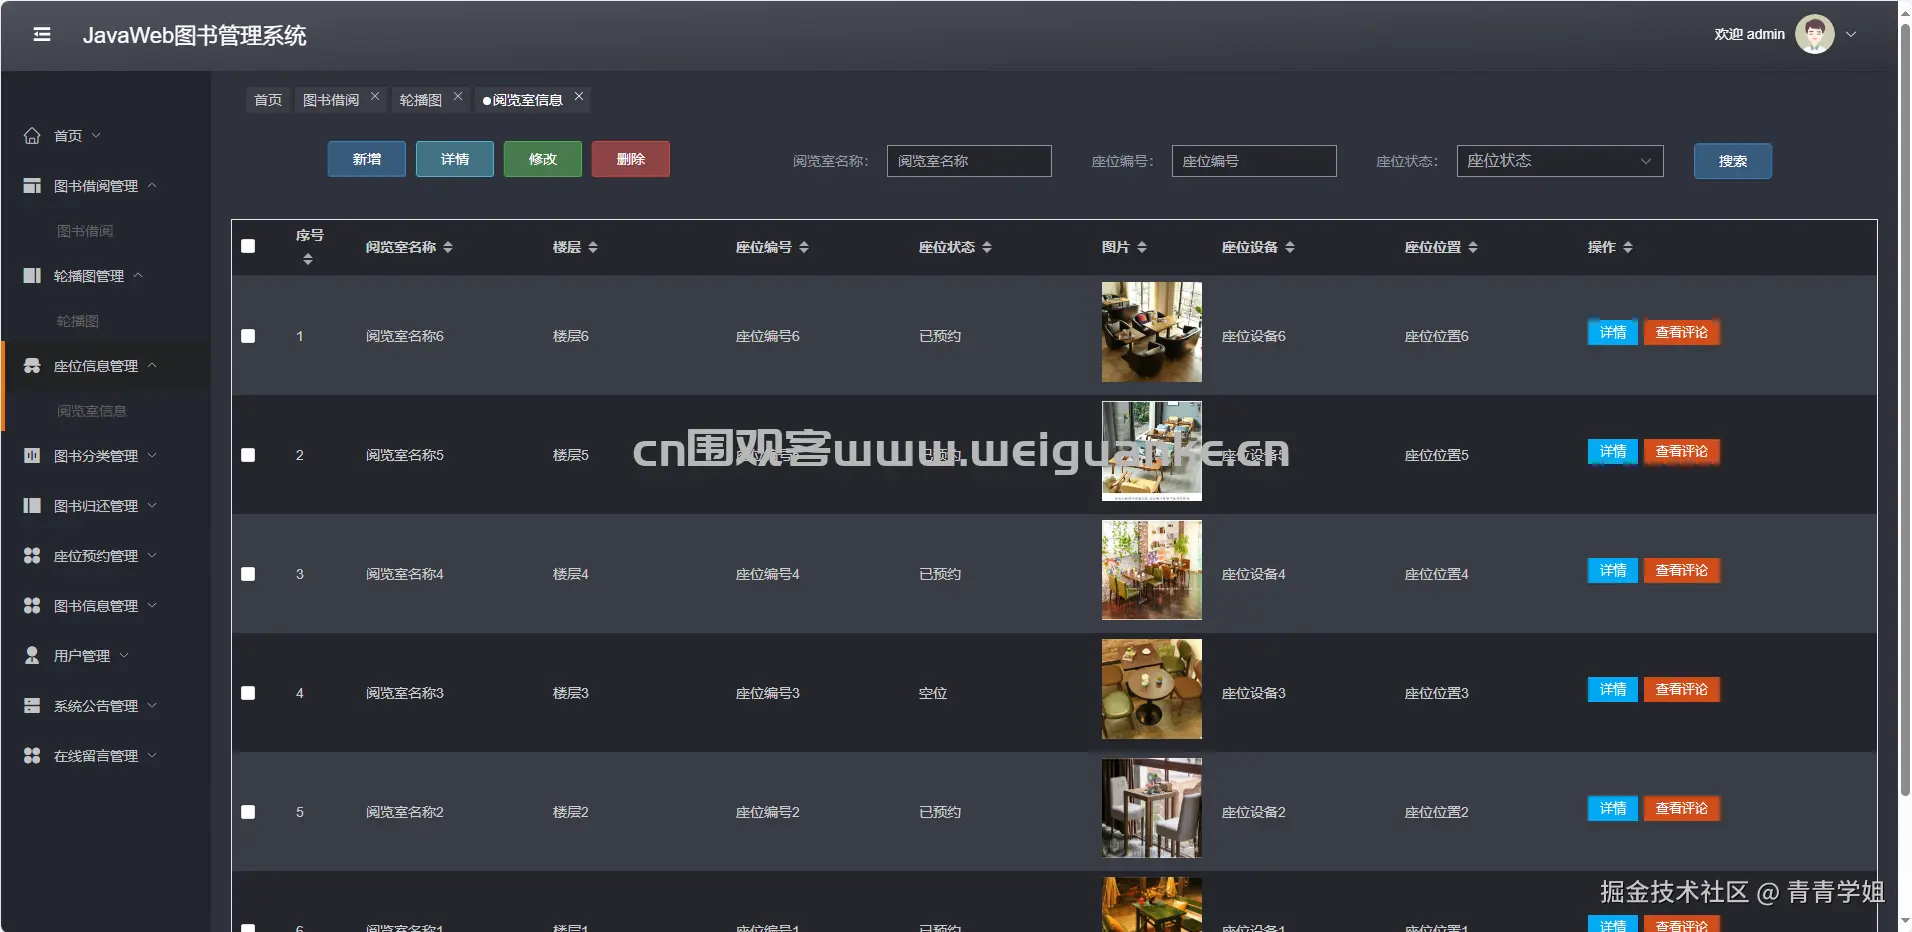1912x932 pixels.
Task: Expand the 图书归还管理 menu
Action: [152, 505]
